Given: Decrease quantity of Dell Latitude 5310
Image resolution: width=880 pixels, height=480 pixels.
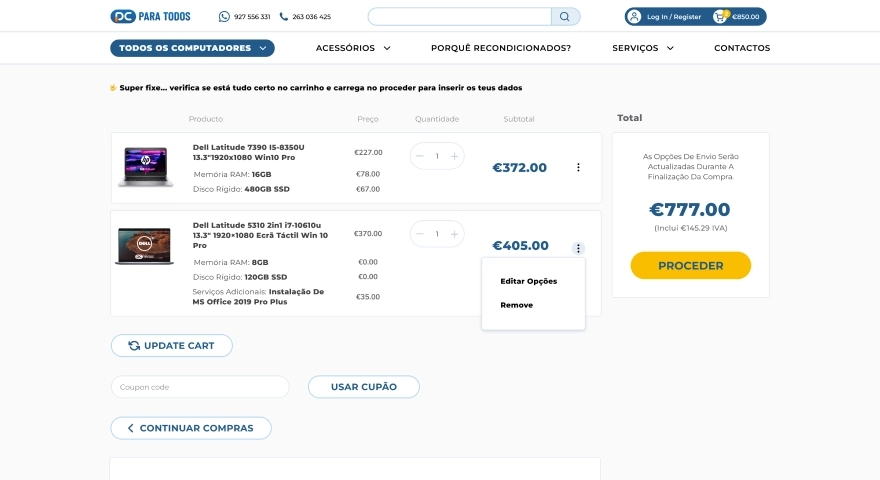Looking at the screenshot, I should (420, 234).
